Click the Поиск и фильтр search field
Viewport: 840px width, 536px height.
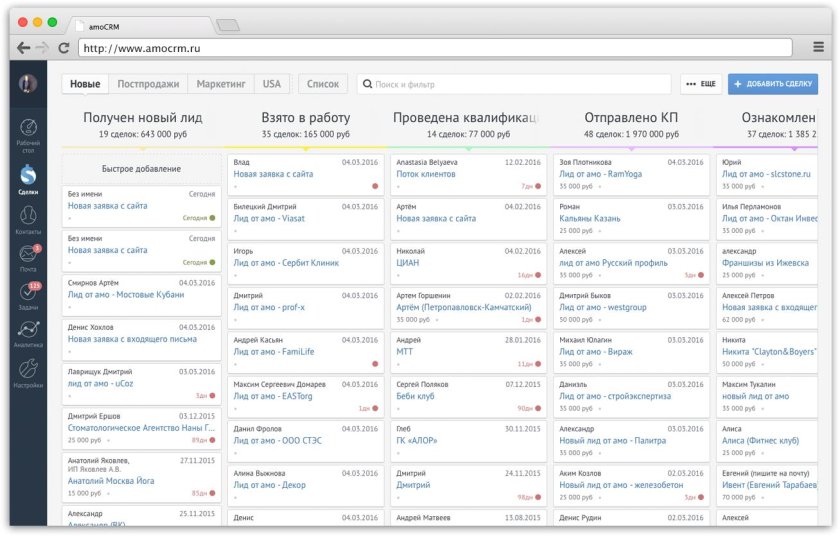tap(513, 84)
